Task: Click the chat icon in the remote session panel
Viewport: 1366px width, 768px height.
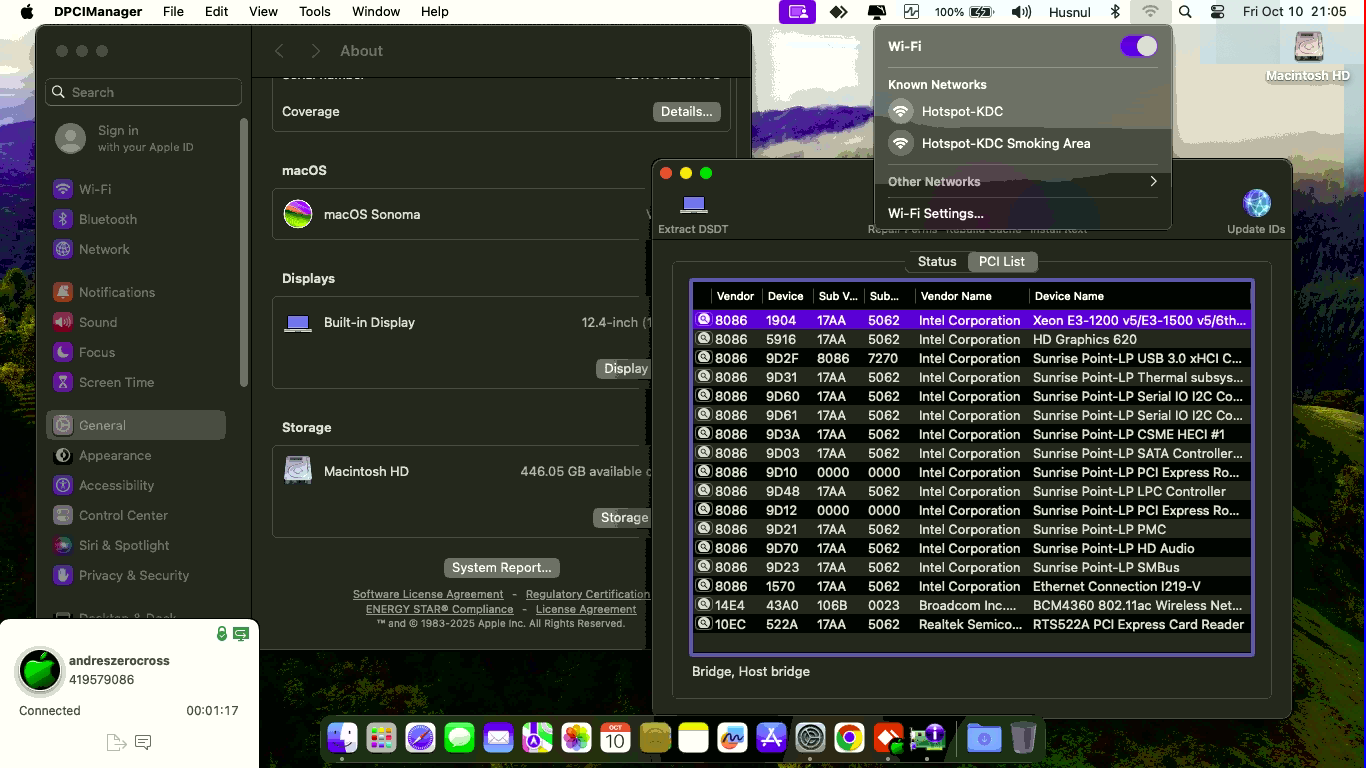Action: [143, 742]
